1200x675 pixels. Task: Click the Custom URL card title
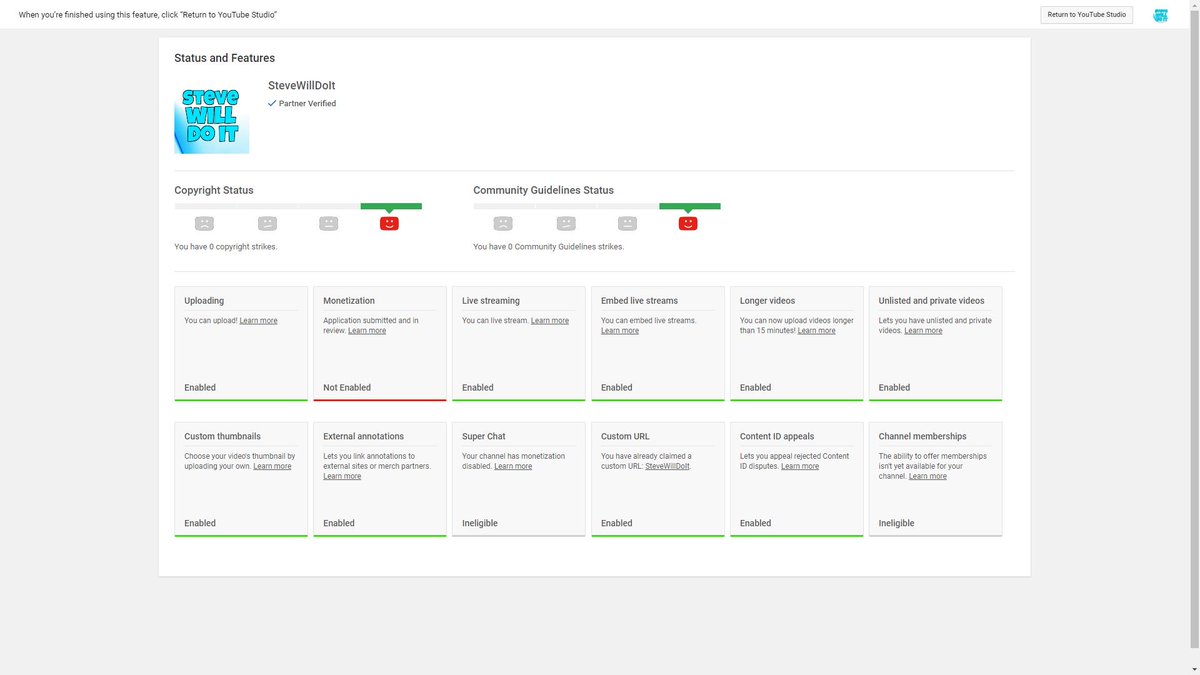(x=625, y=437)
